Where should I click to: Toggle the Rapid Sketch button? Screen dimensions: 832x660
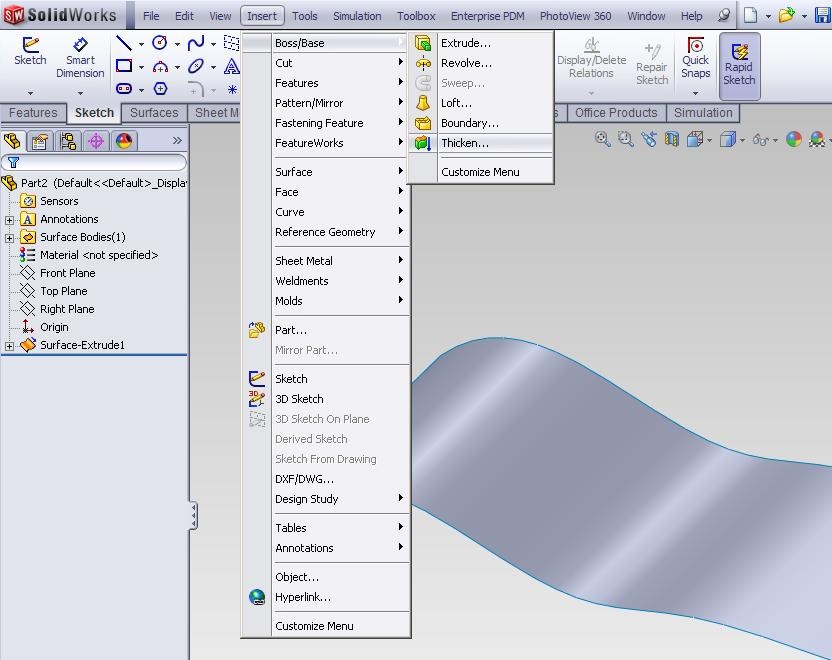pyautogui.click(x=740, y=66)
